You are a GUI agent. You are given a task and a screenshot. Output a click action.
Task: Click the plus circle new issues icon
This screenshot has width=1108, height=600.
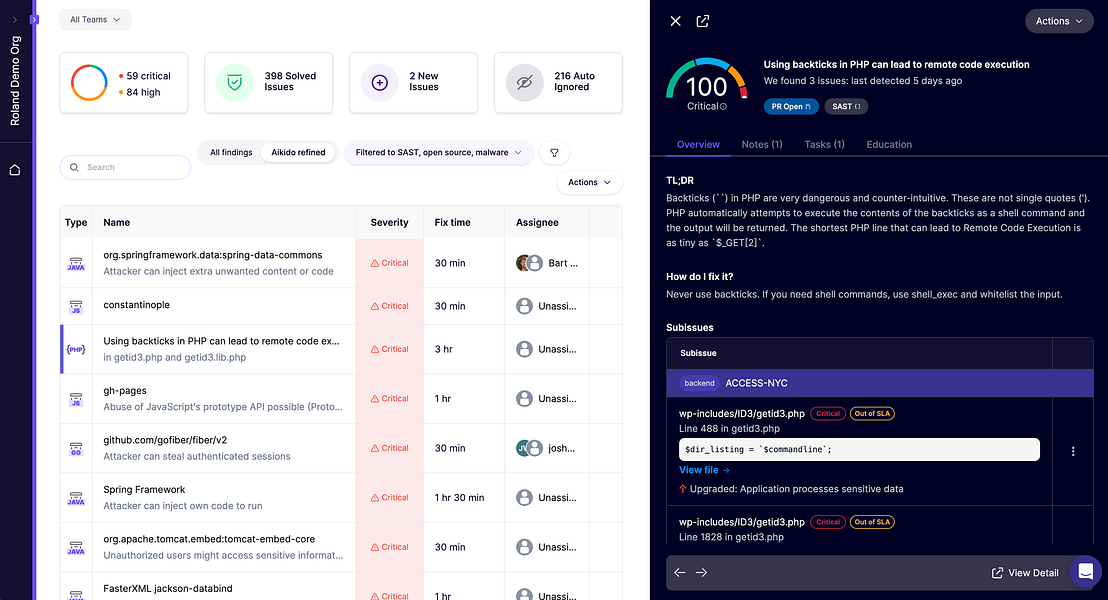click(x=379, y=83)
